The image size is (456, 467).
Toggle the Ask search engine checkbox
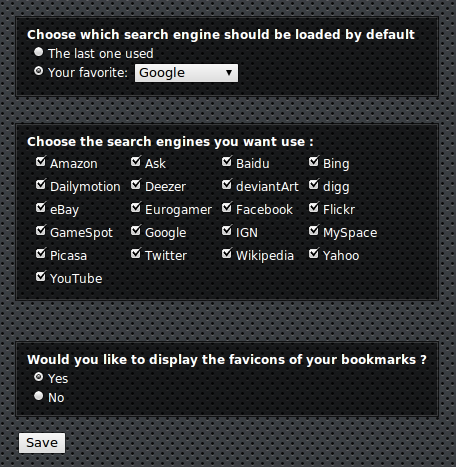136,162
